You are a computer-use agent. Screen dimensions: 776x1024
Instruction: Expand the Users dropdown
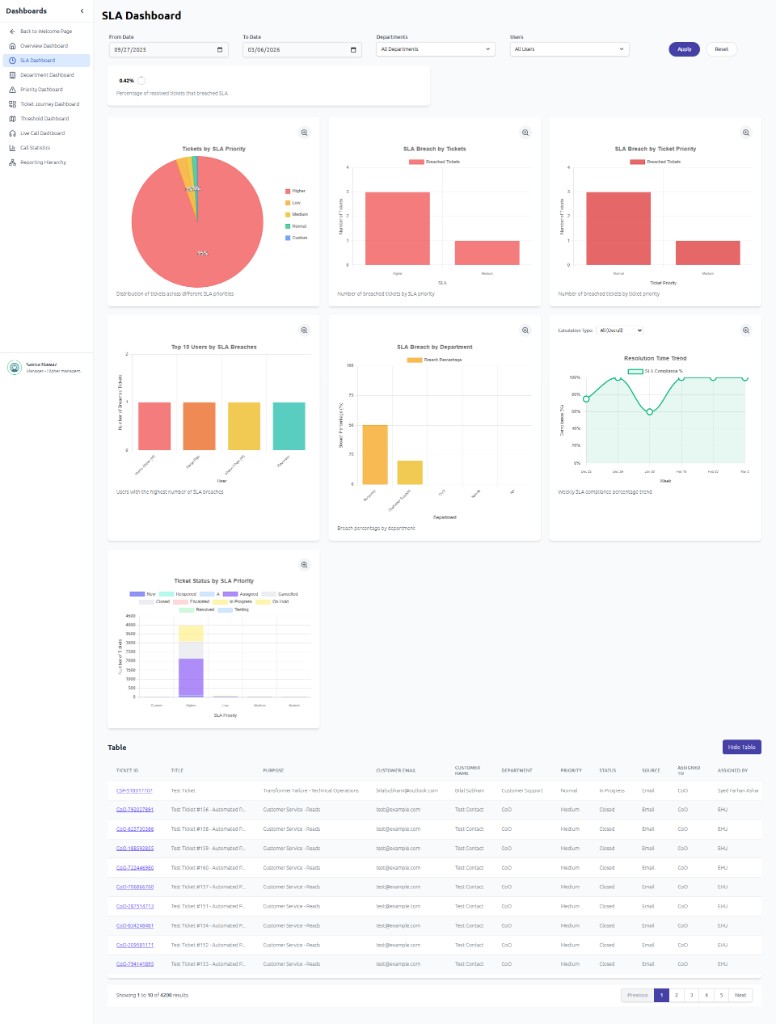(569, 49)
